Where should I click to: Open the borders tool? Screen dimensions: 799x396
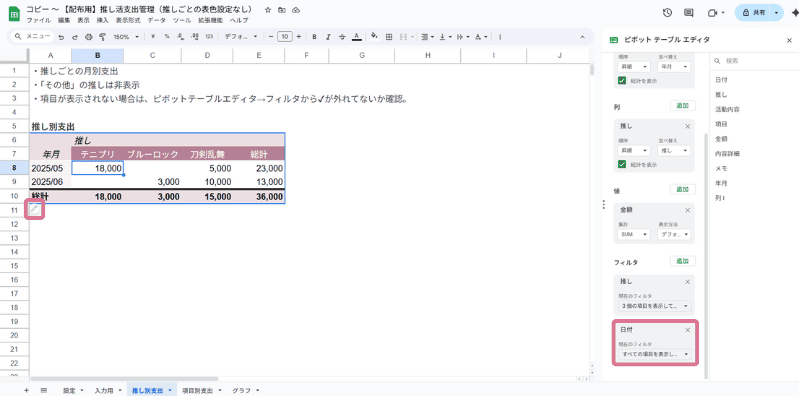(x=389, y=37)
